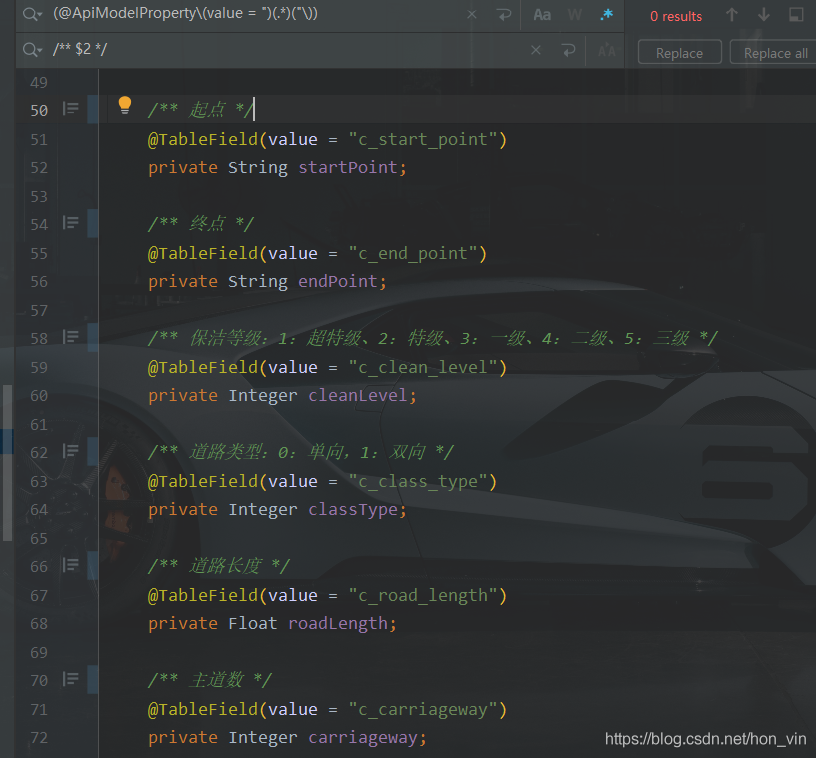Click the "c_start_point" string literal

(422, 139)
